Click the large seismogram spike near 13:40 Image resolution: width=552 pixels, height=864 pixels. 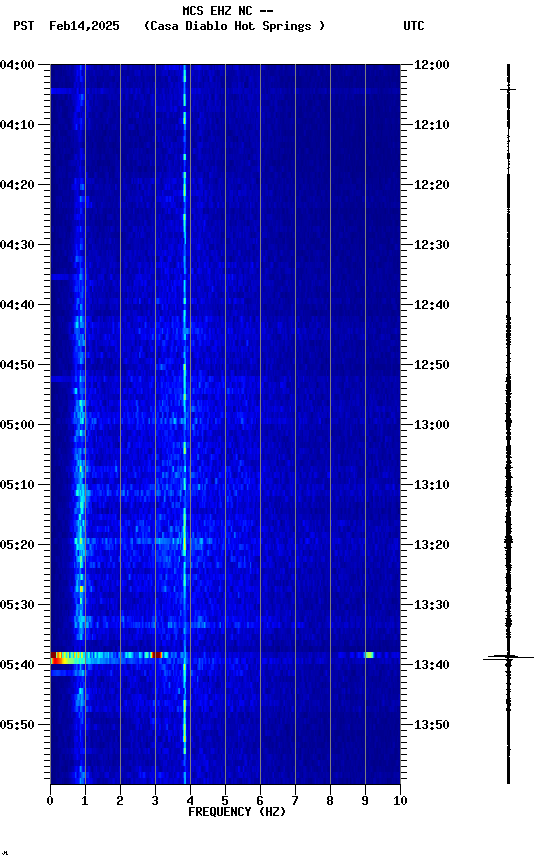(508, 657)
